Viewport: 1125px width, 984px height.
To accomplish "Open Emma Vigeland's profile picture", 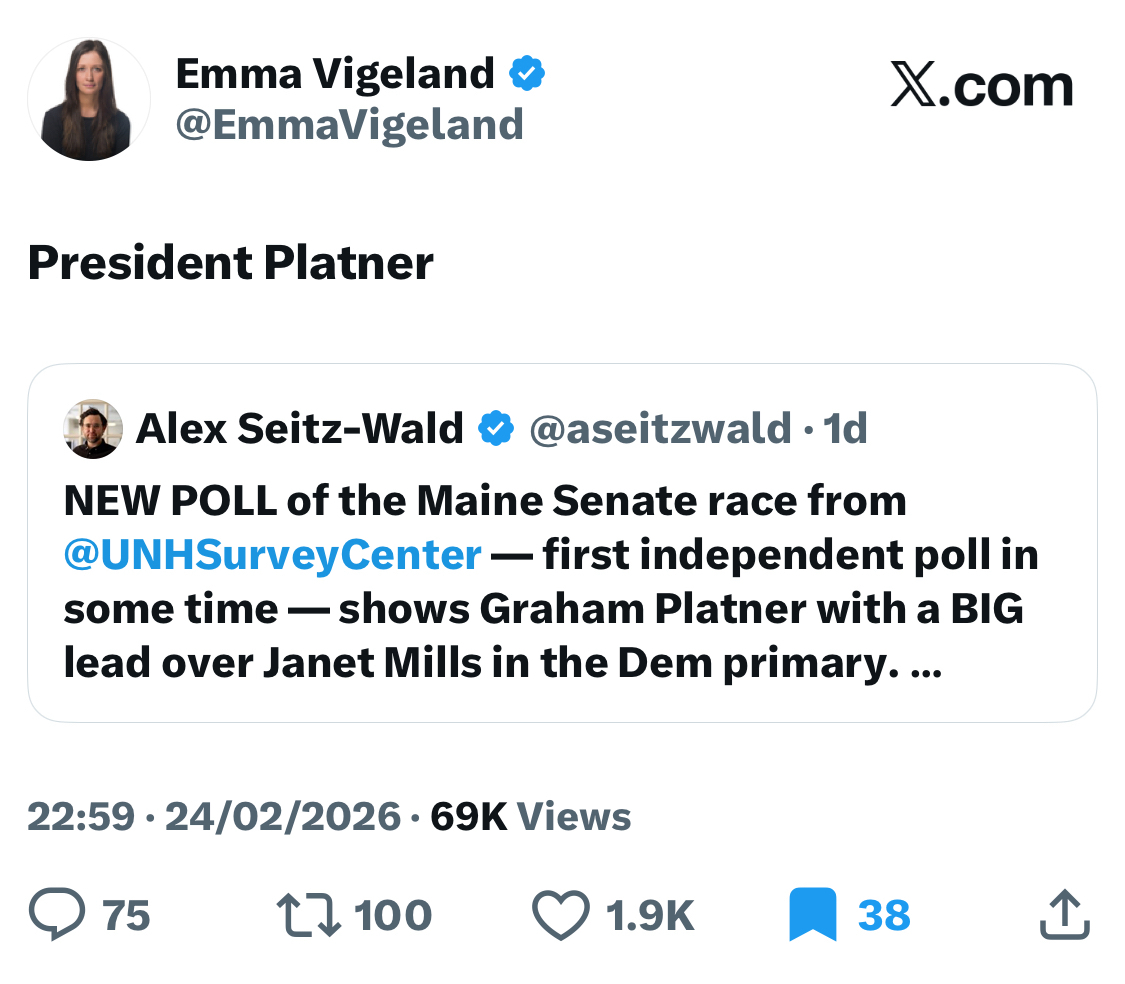I will coord(89,100).
